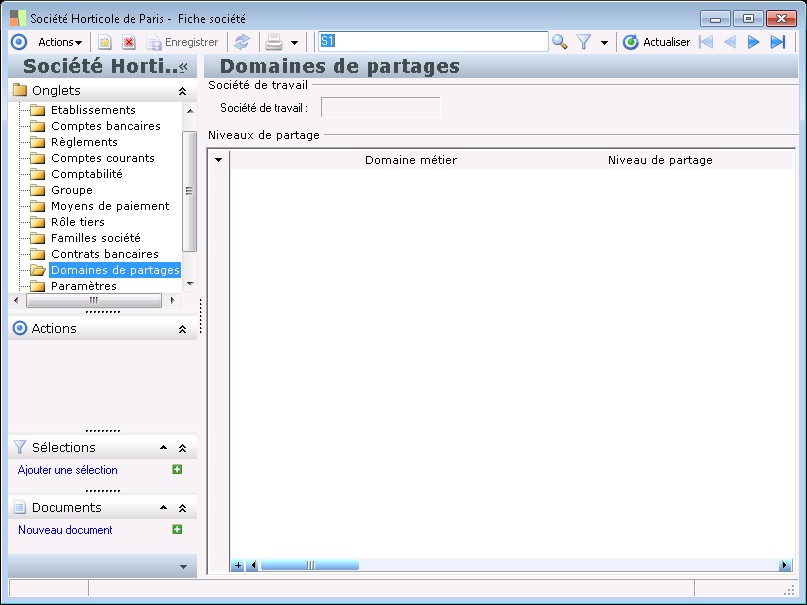Click the Sélections panel up arrow
Image resolution: width=807 pixels, height=605 pixels.
click(164, 448)
